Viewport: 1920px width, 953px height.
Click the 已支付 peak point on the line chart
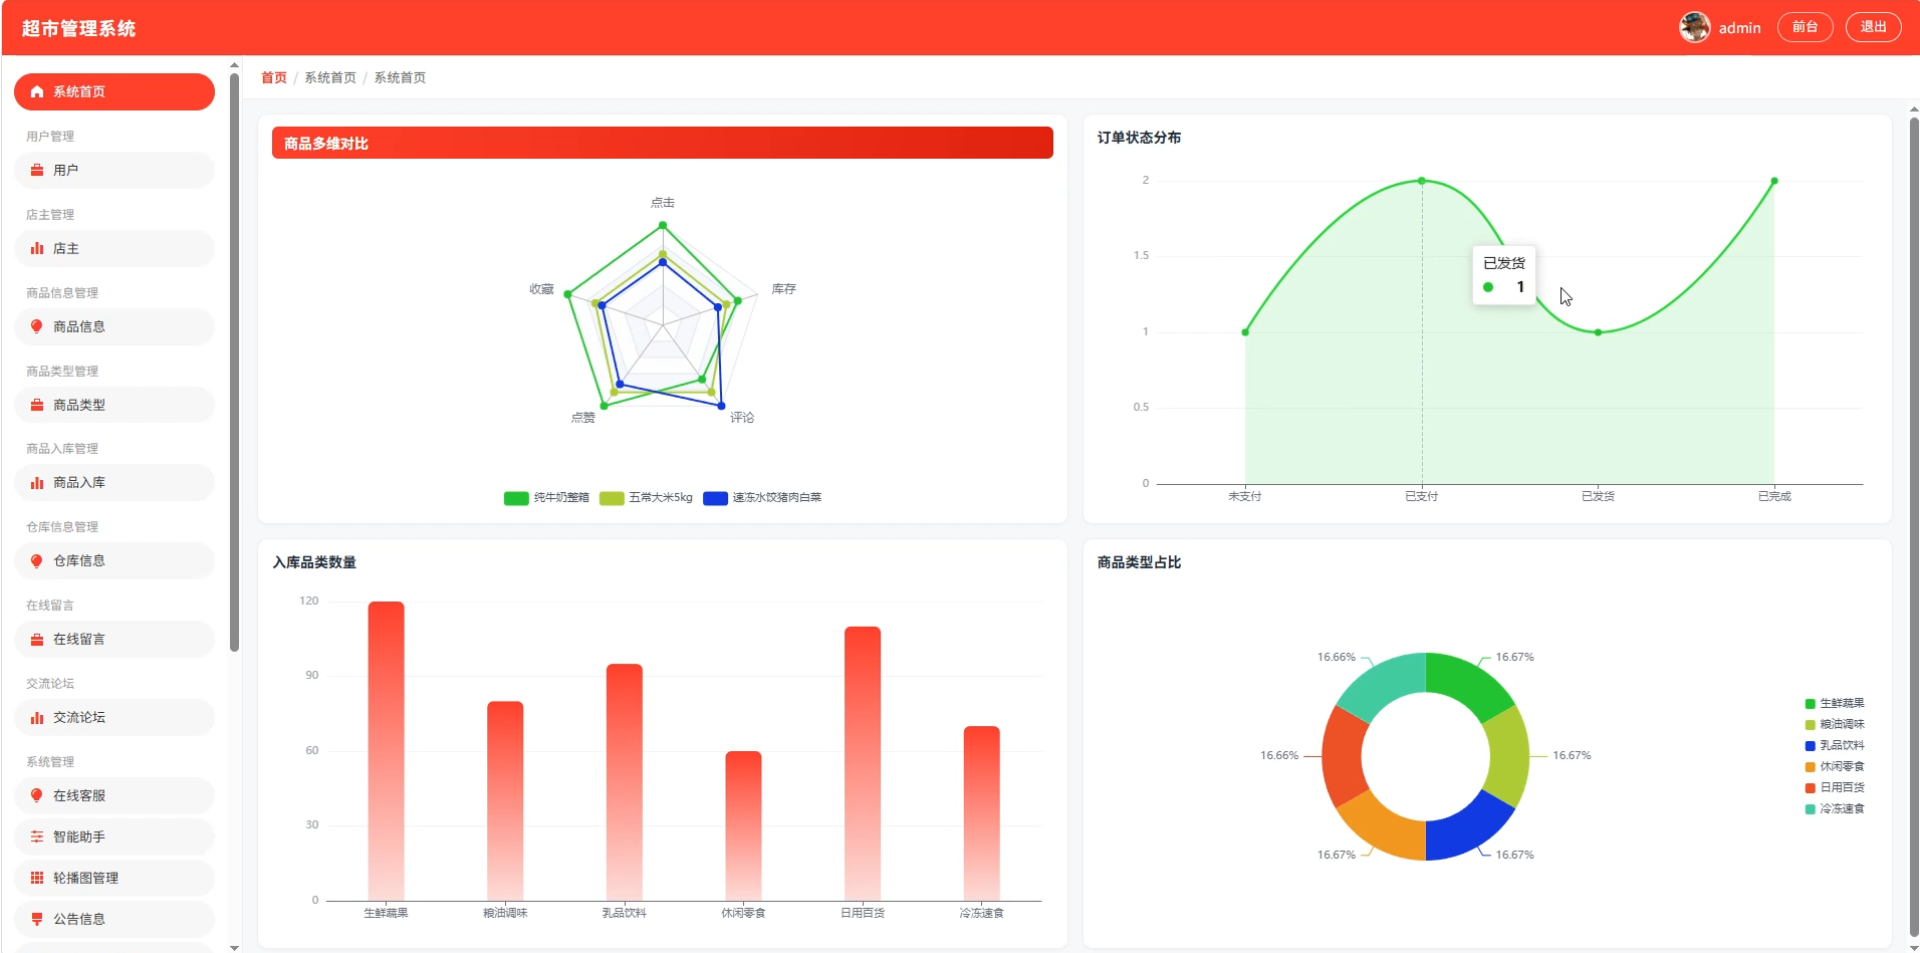1422,181
